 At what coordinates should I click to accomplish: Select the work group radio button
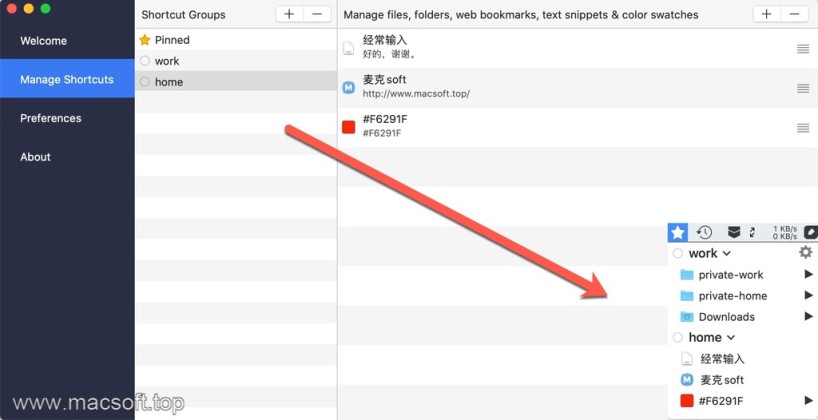[145, 61]
